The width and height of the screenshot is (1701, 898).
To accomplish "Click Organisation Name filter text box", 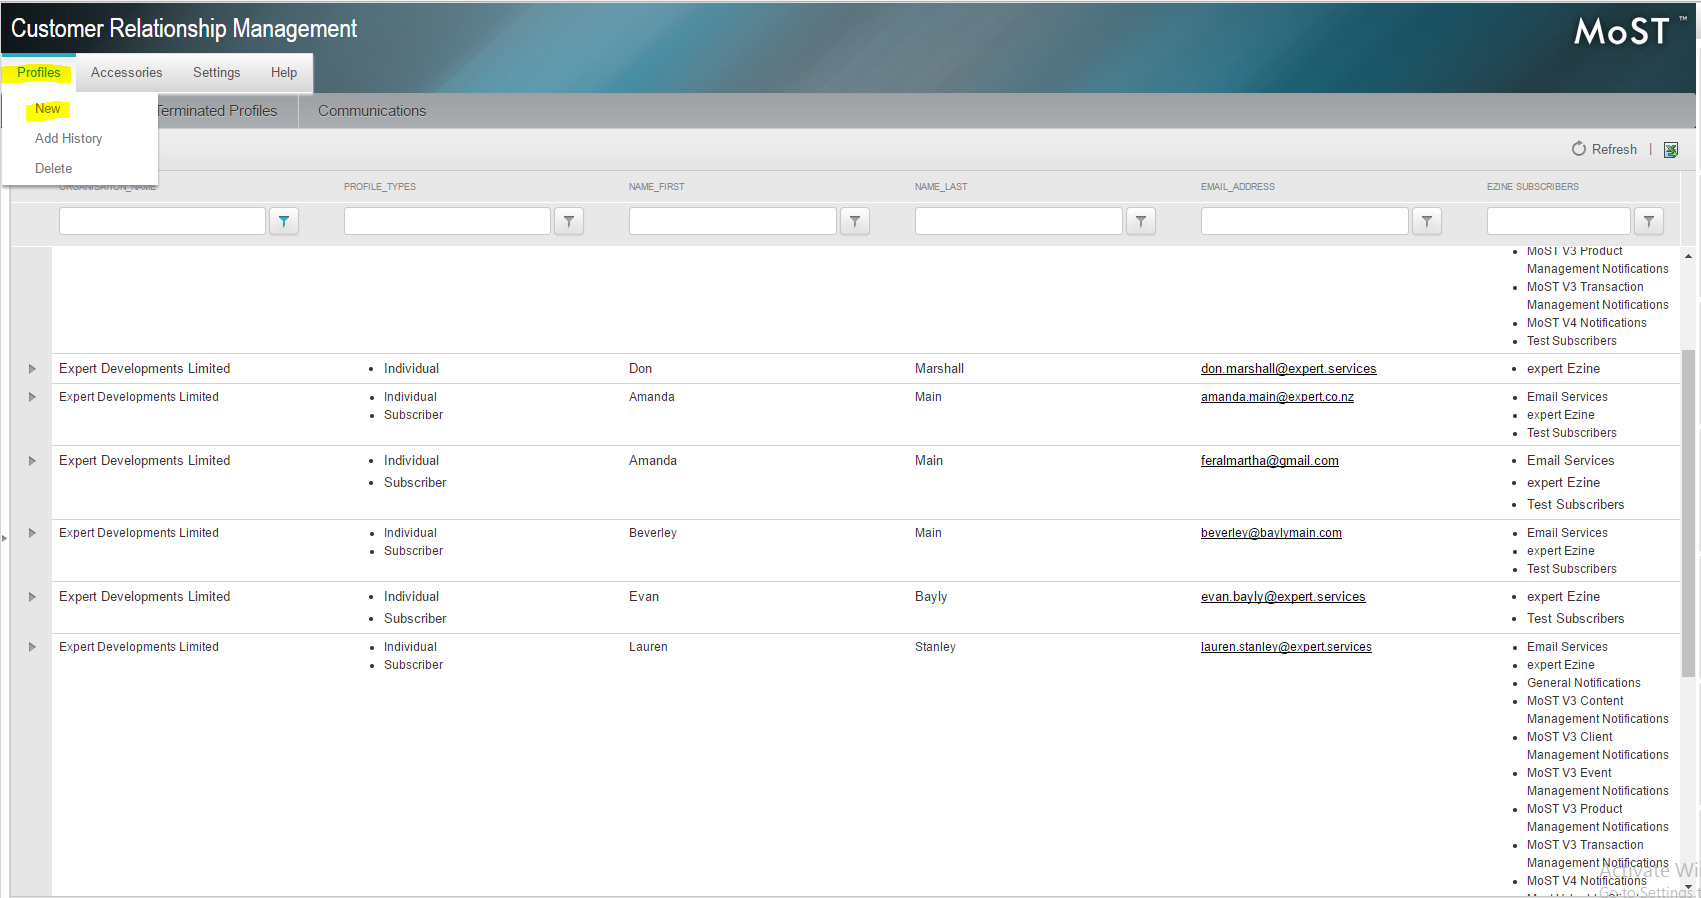I will coord(162,221).
